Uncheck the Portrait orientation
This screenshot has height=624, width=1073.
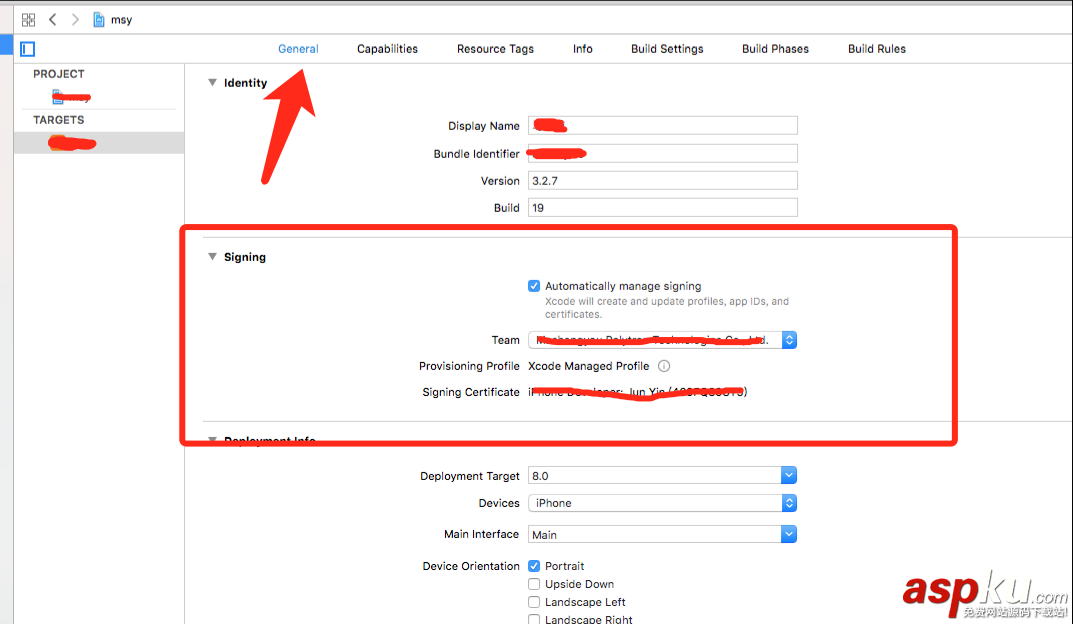tap(534, 566)
